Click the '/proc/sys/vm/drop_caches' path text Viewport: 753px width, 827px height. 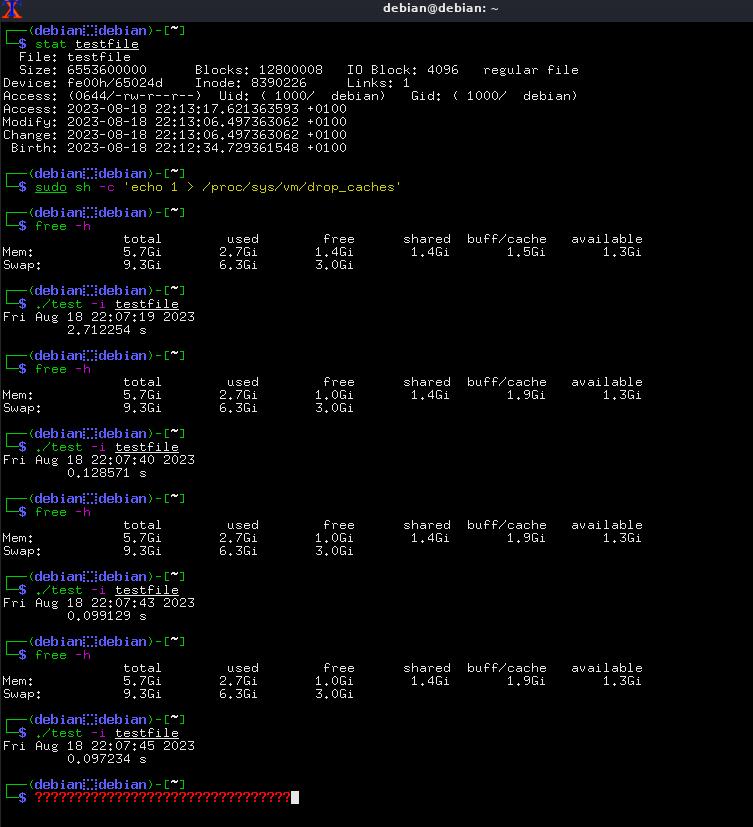(x=298, y=187)
